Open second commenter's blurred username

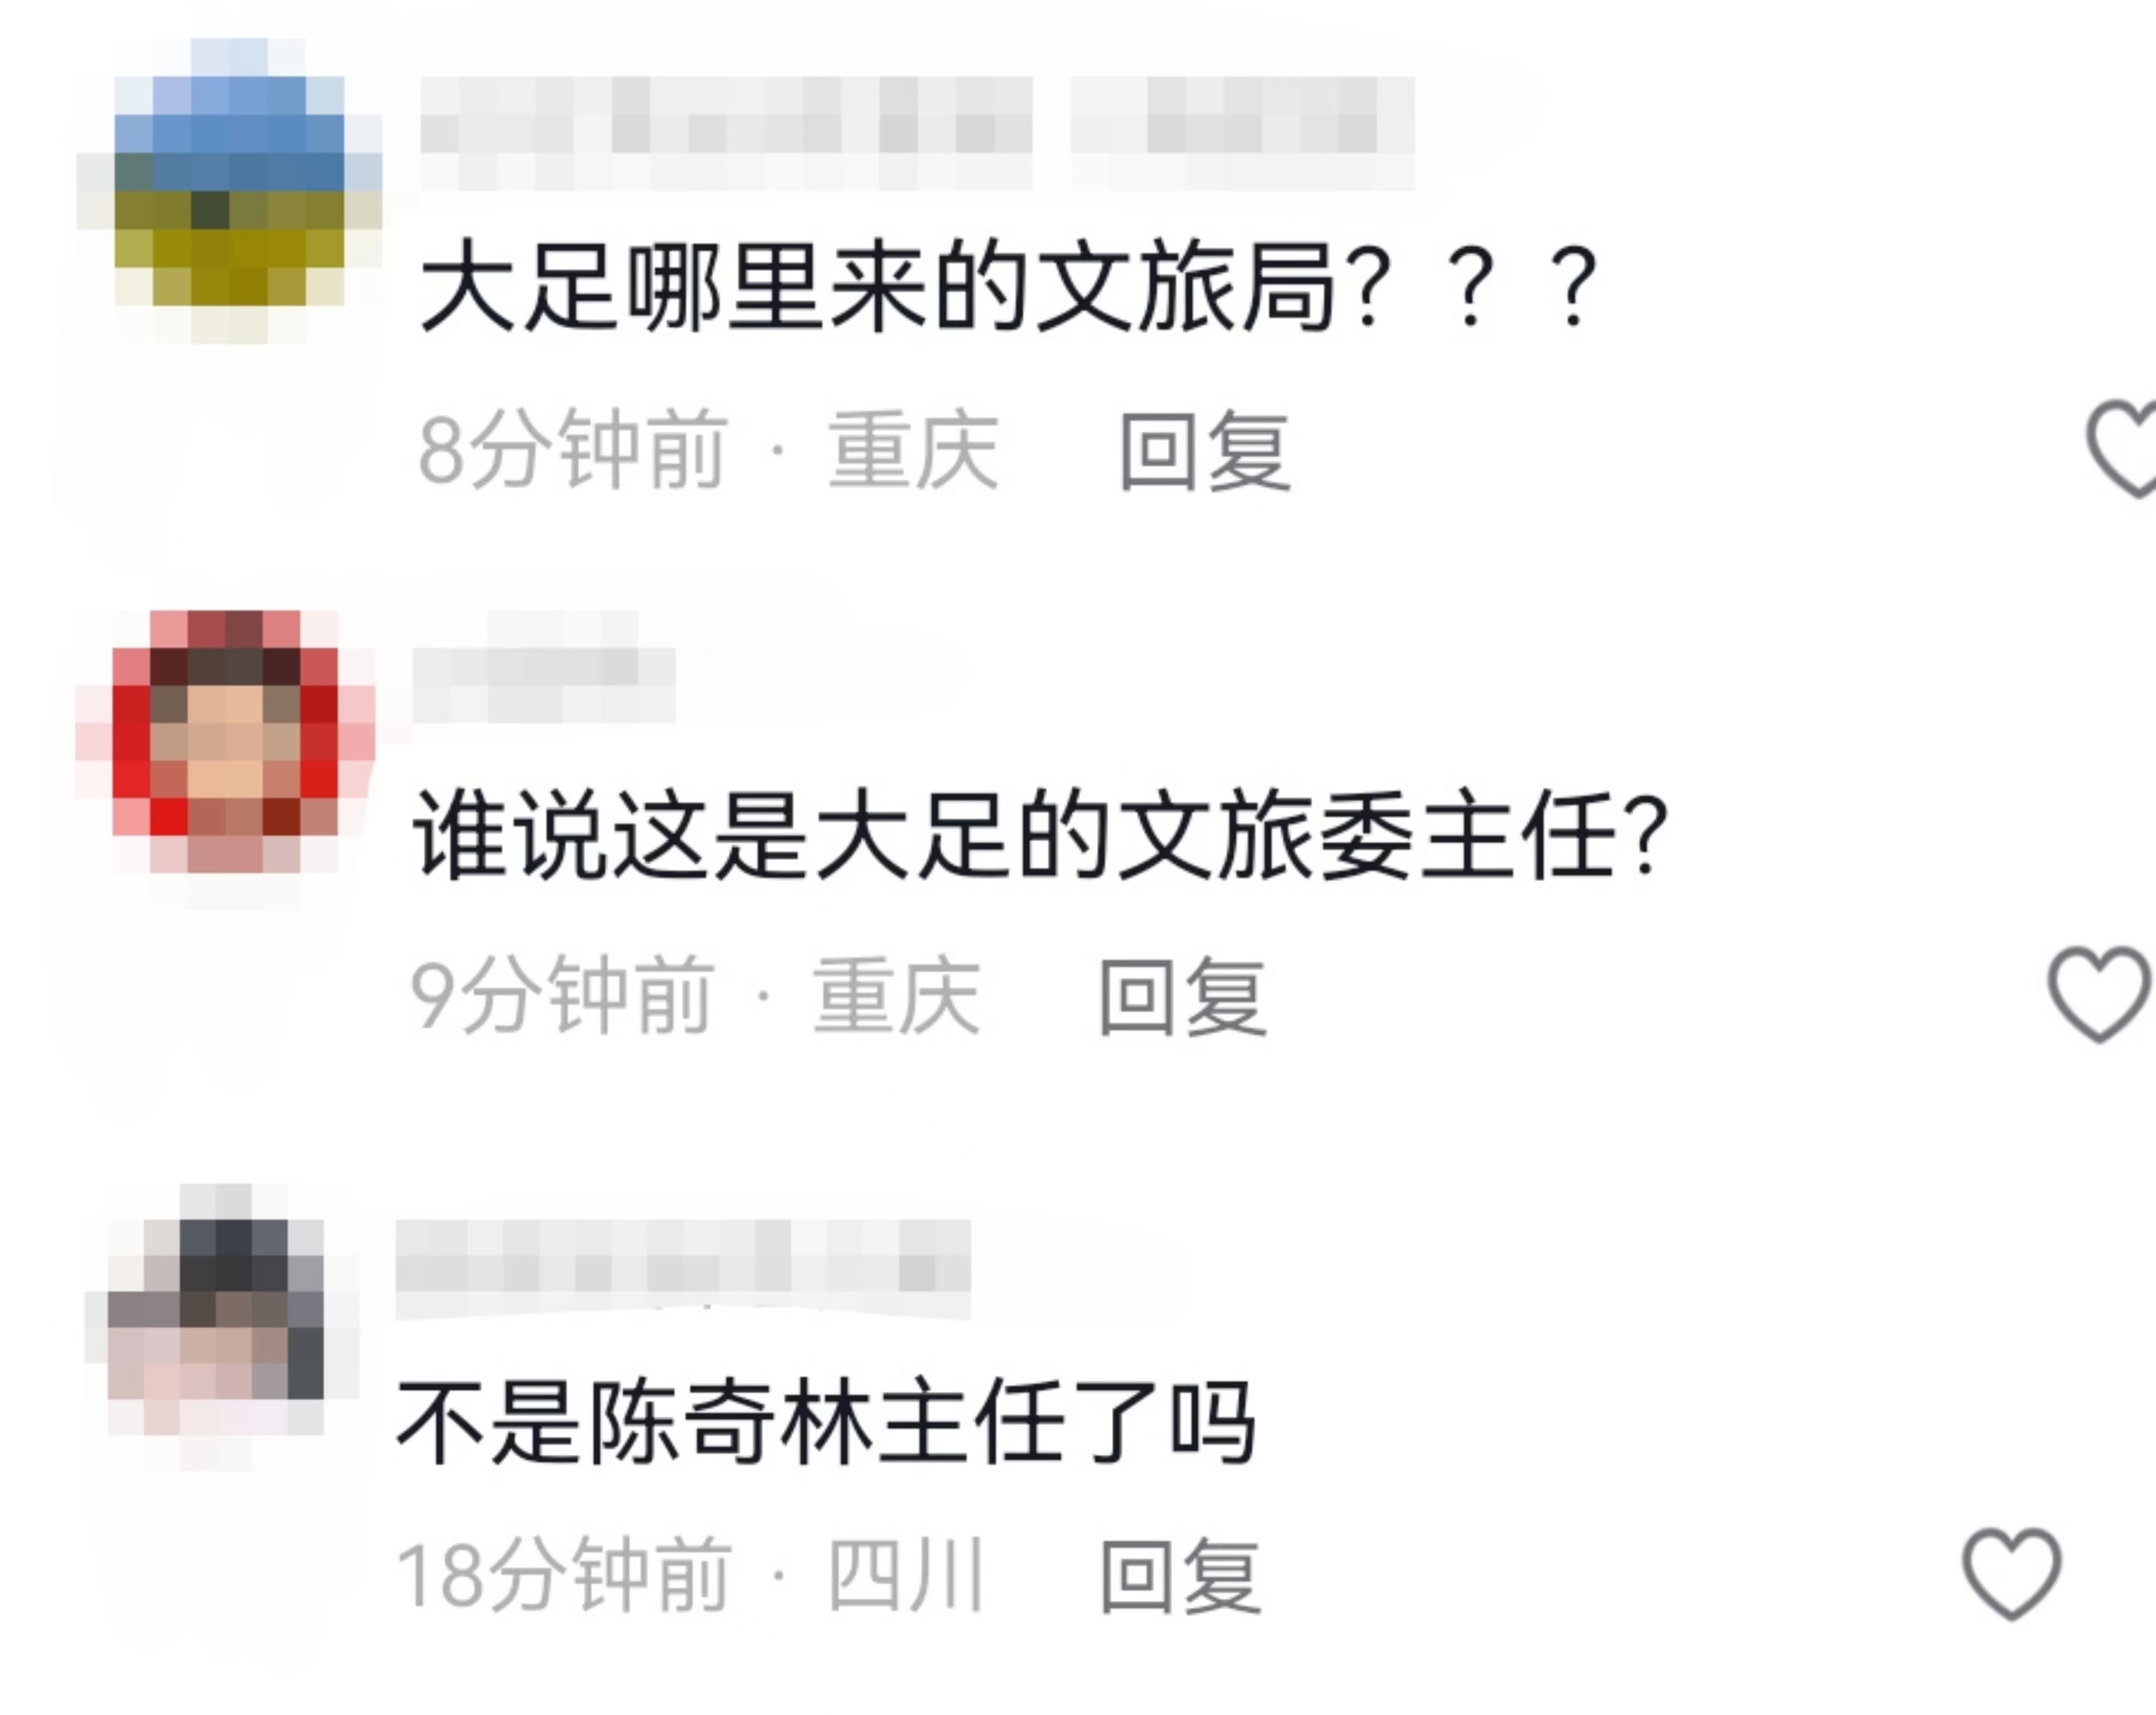tap(545, 667)
